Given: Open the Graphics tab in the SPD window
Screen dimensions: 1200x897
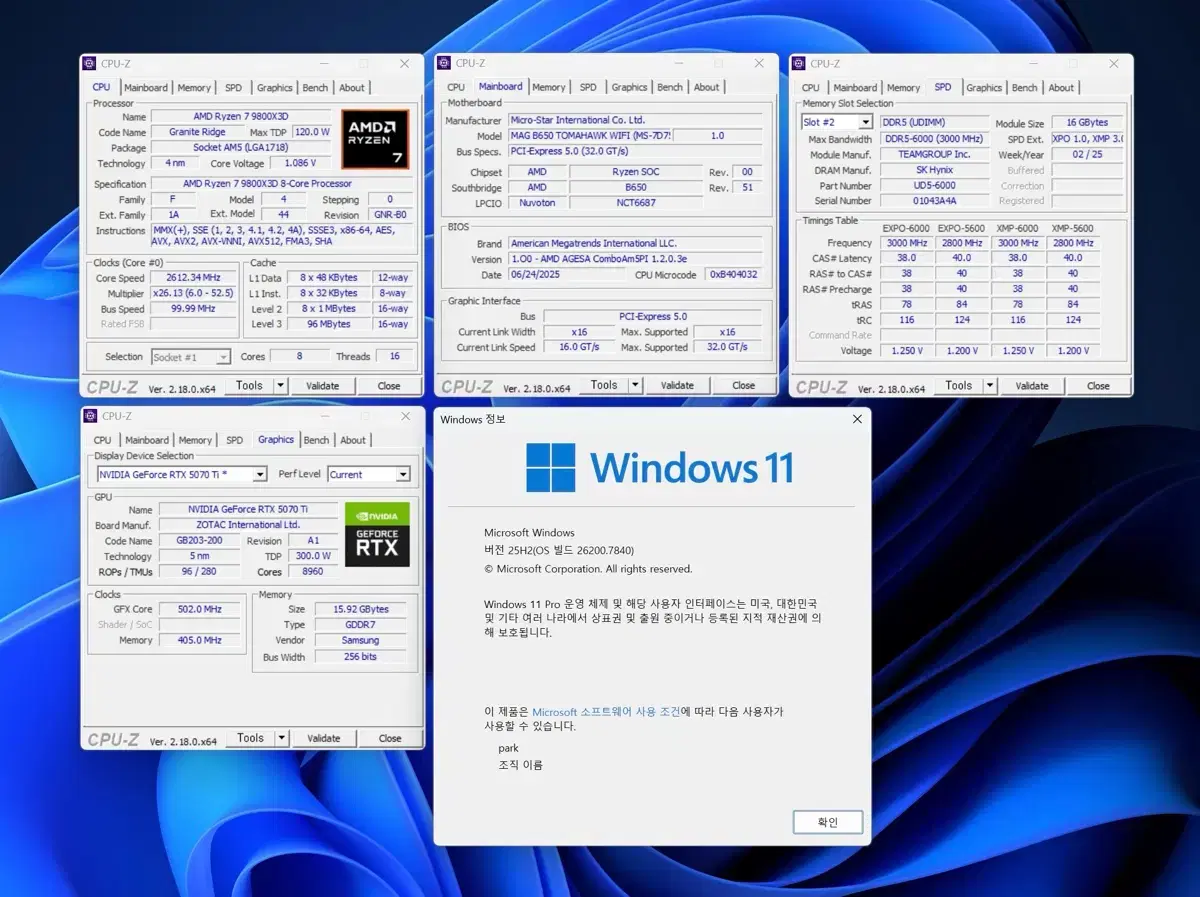Looking at the screenshot, I should point(984,88).
